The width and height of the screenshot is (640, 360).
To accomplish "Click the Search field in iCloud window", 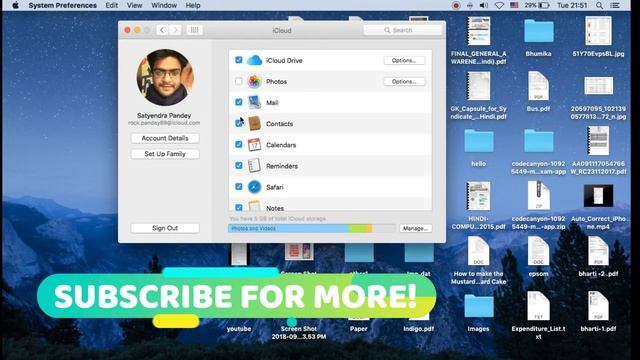I will coord(403,30).
